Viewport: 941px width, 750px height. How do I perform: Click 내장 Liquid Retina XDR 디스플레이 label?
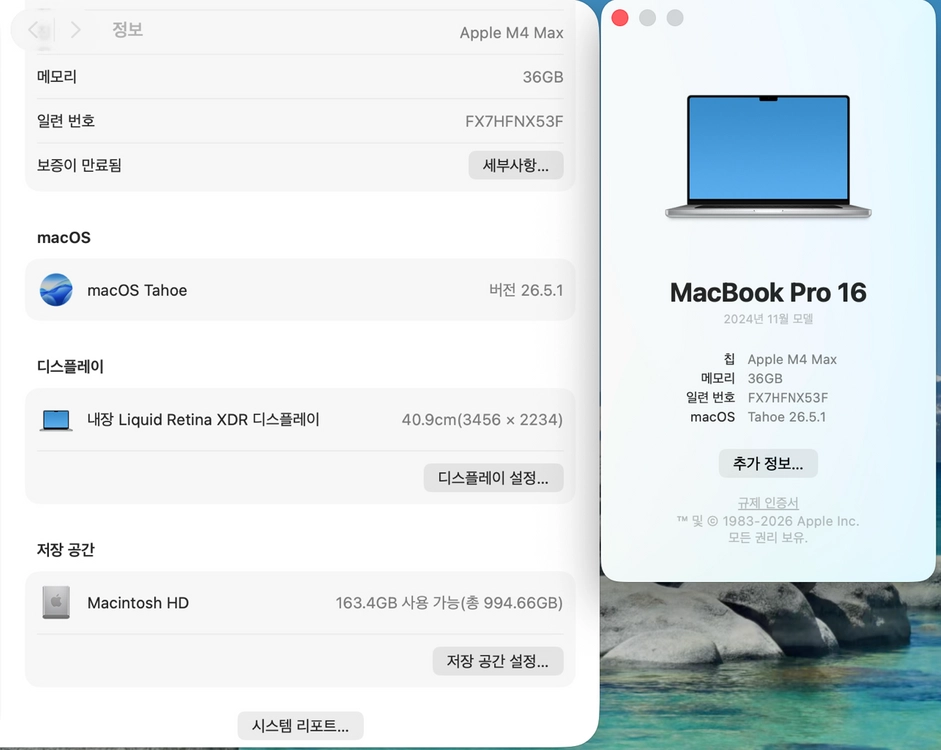click(203, 419)
